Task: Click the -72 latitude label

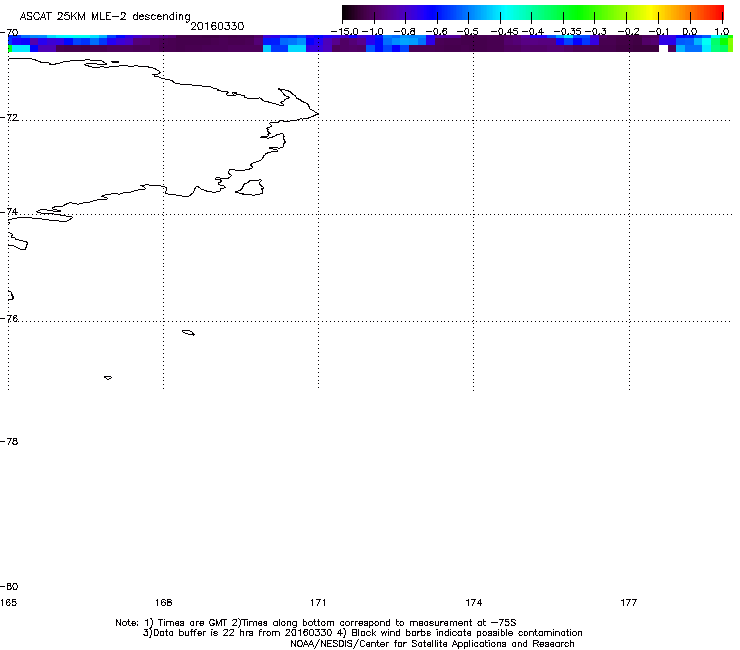Action: (x=9, y=117)
